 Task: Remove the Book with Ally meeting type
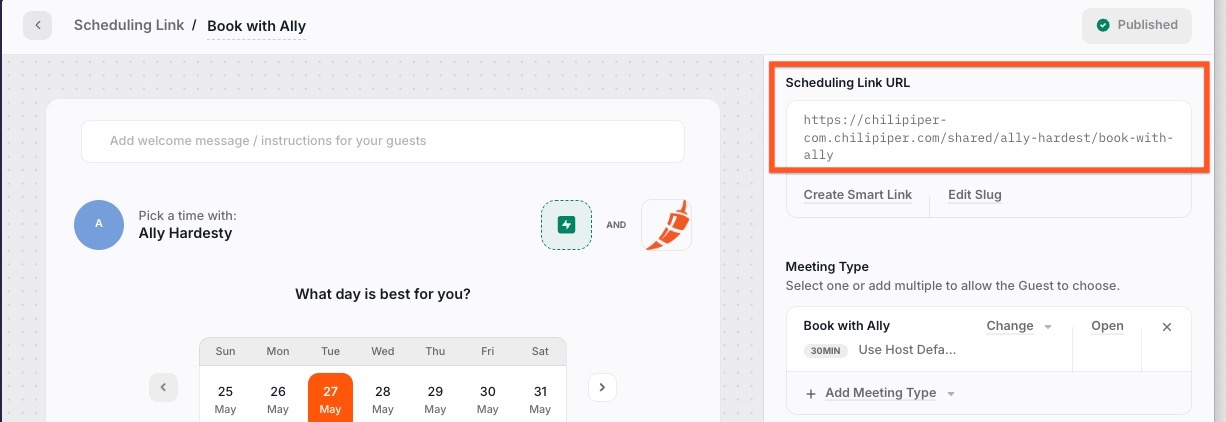coord(1166,327)
